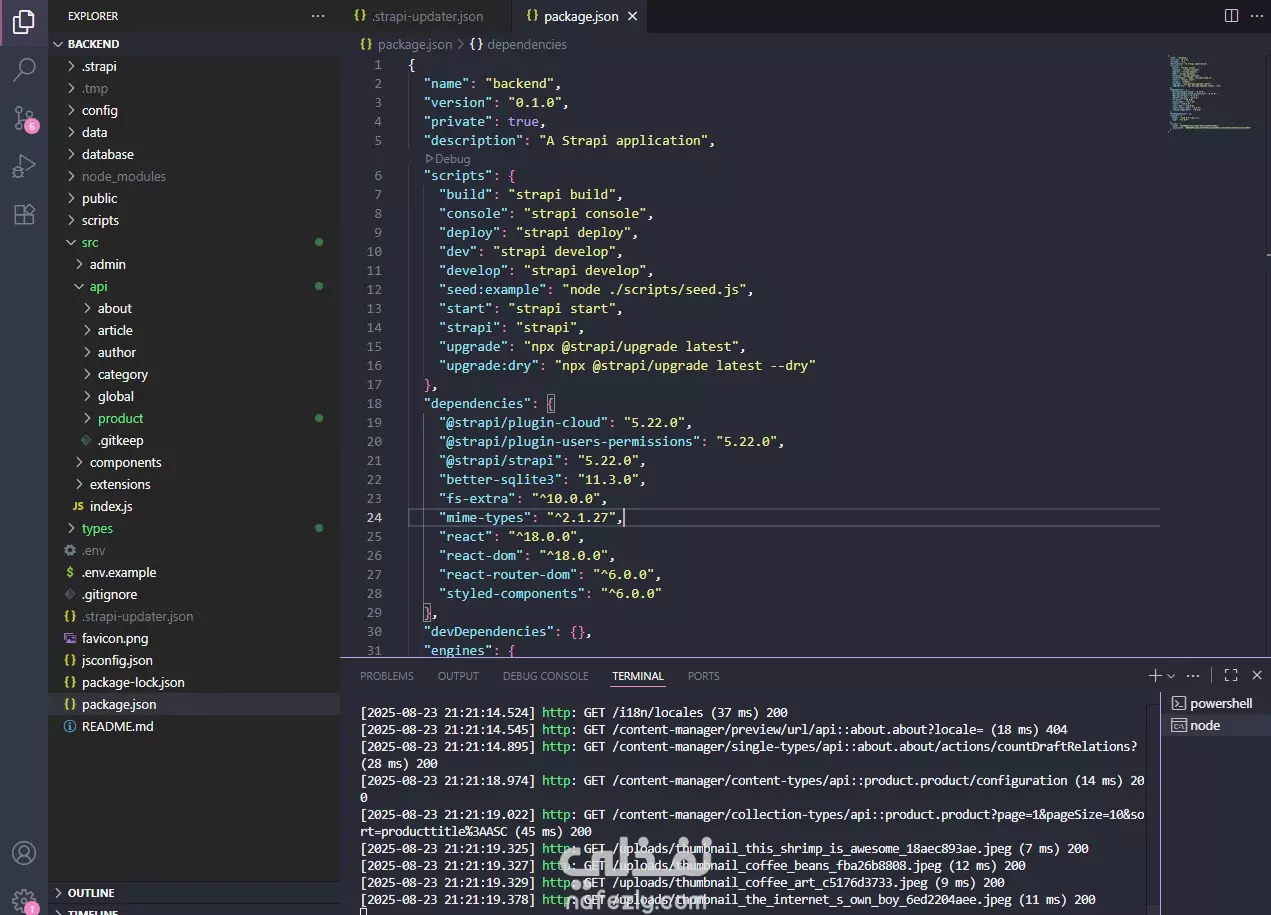Expand the types folder

[194, 528]
